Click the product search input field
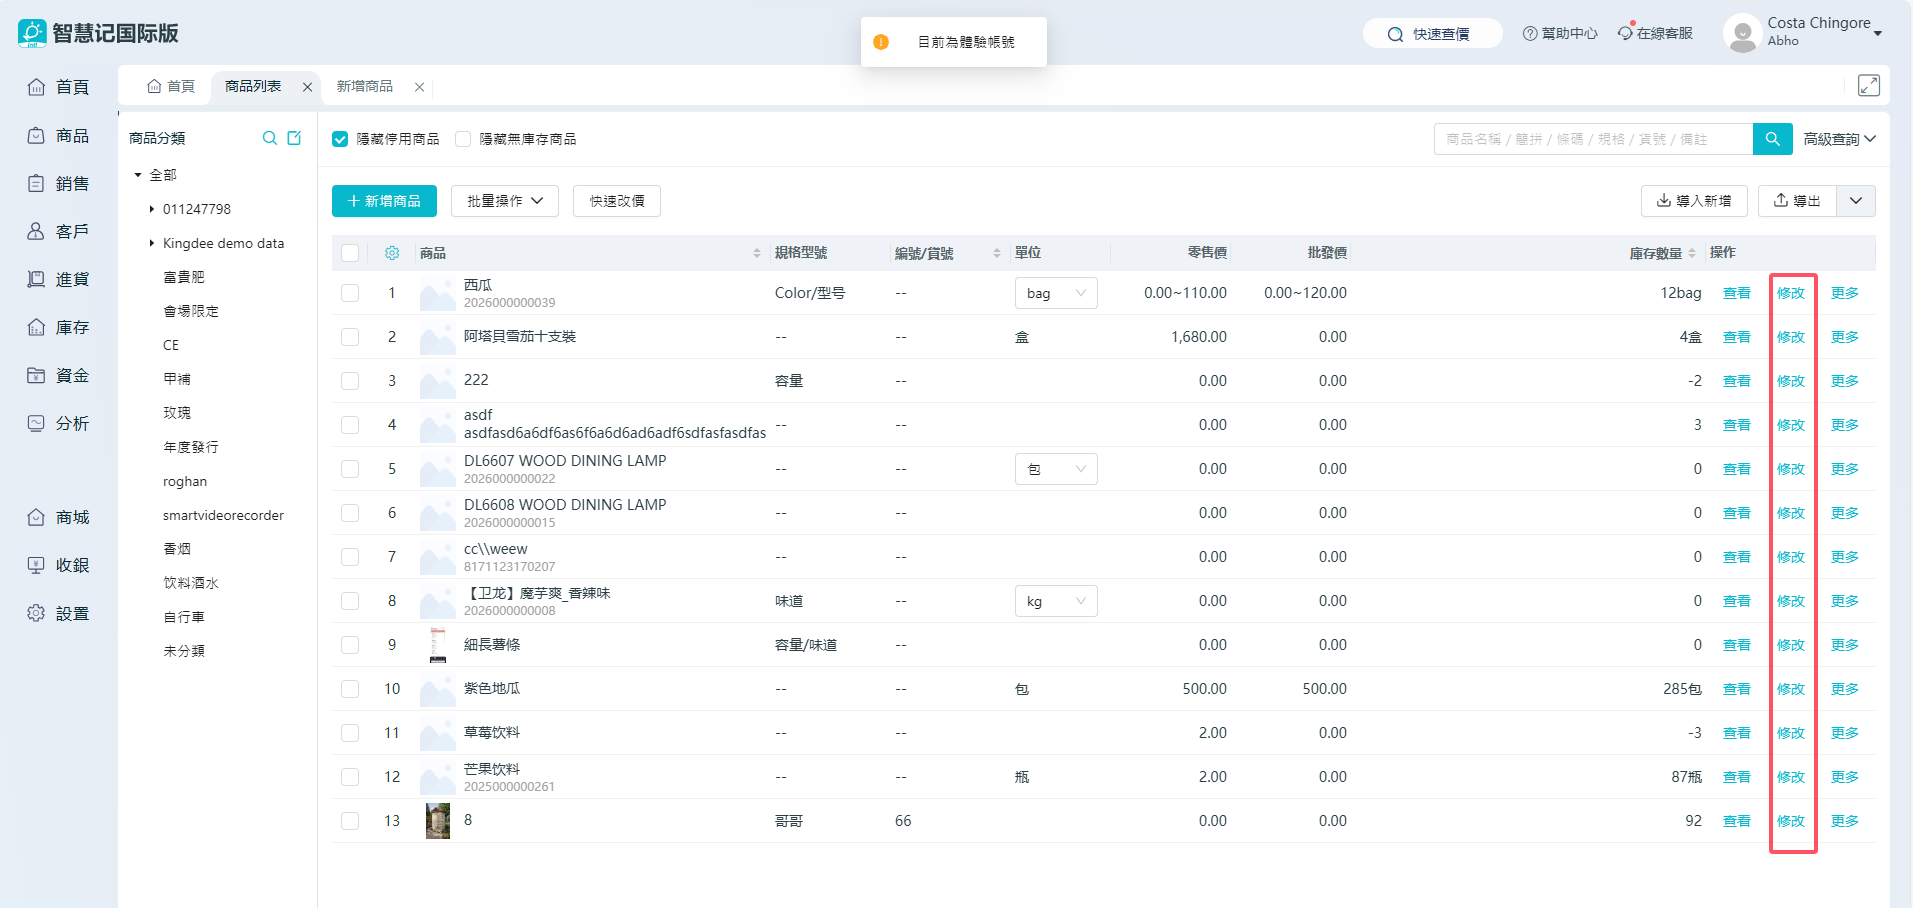1913x908 pixels. (1592, 139)
